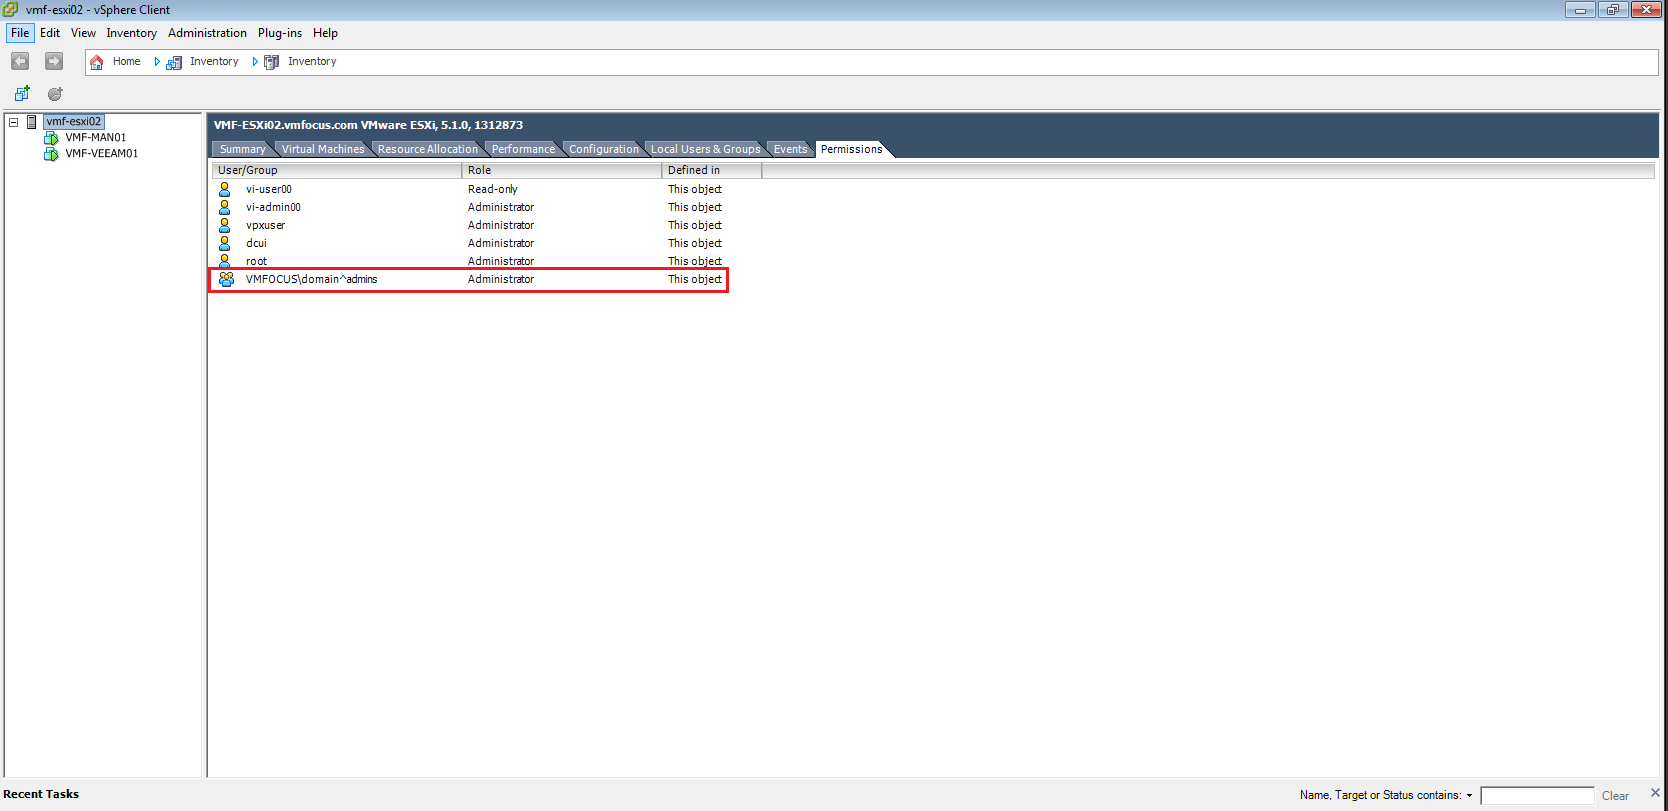
Task: Select the VMF-MAN01 virtual machine icon
Action: (x=51, y=138)
